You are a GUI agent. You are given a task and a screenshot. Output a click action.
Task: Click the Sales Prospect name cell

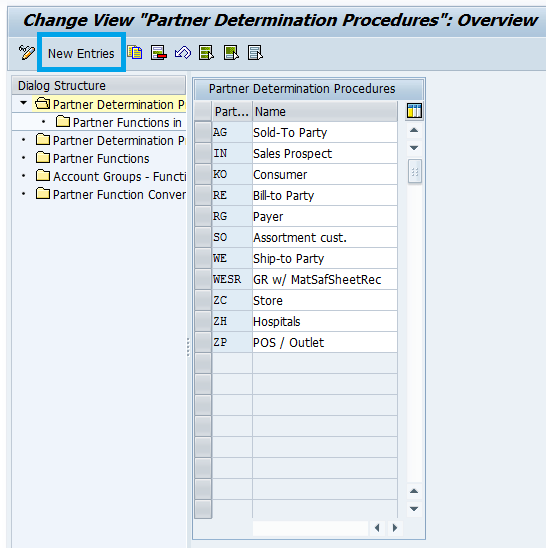[x=325, y=153]
